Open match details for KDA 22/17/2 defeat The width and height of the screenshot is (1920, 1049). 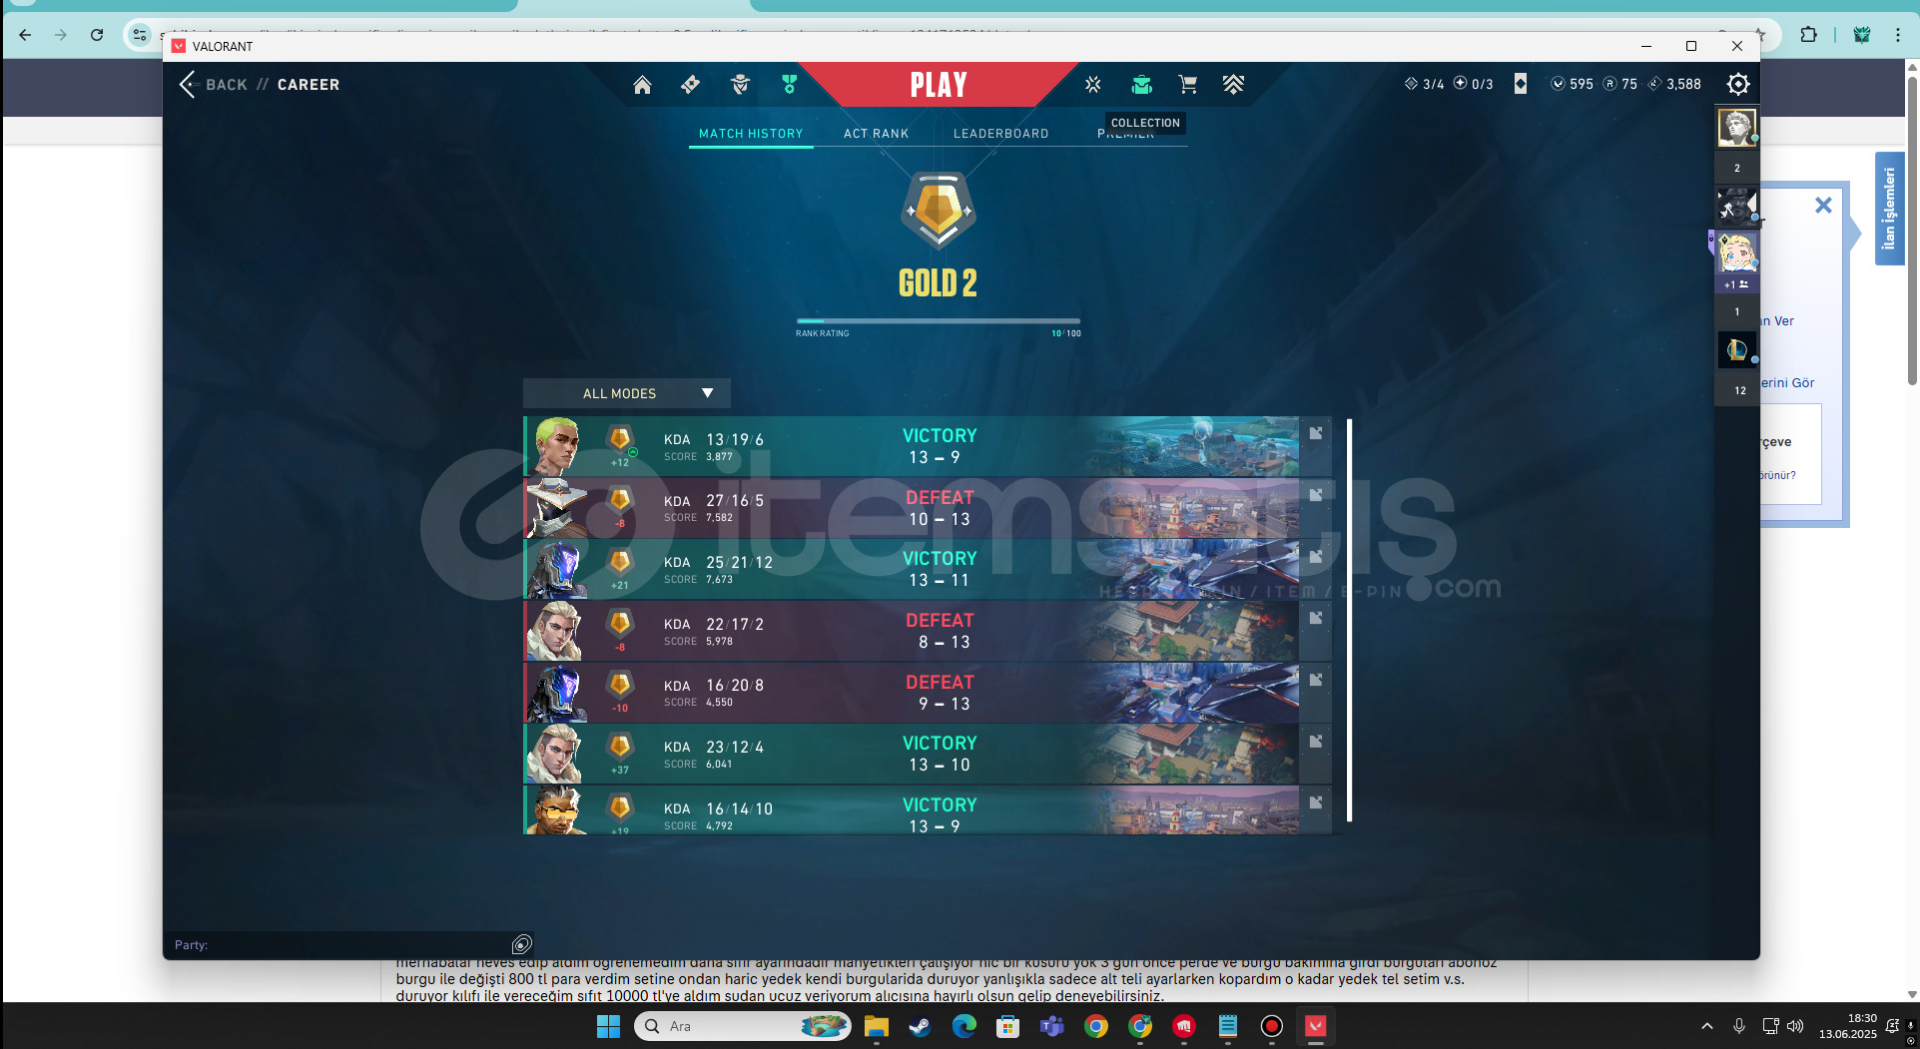point(1316,618)
